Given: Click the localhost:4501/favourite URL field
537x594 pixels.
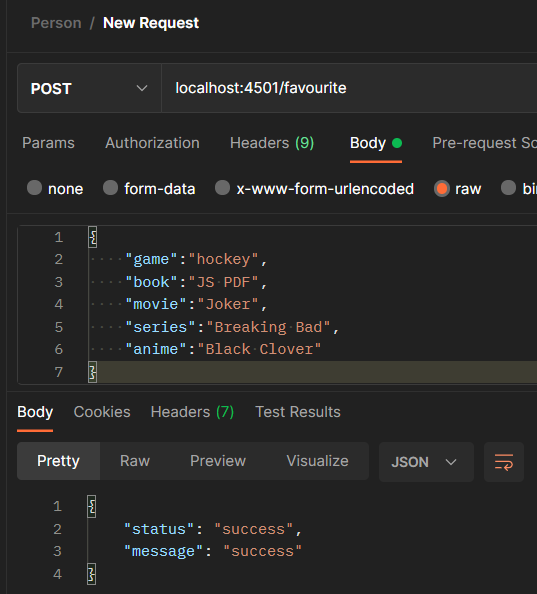Looking at the screenshot, I should coord(349,88).
